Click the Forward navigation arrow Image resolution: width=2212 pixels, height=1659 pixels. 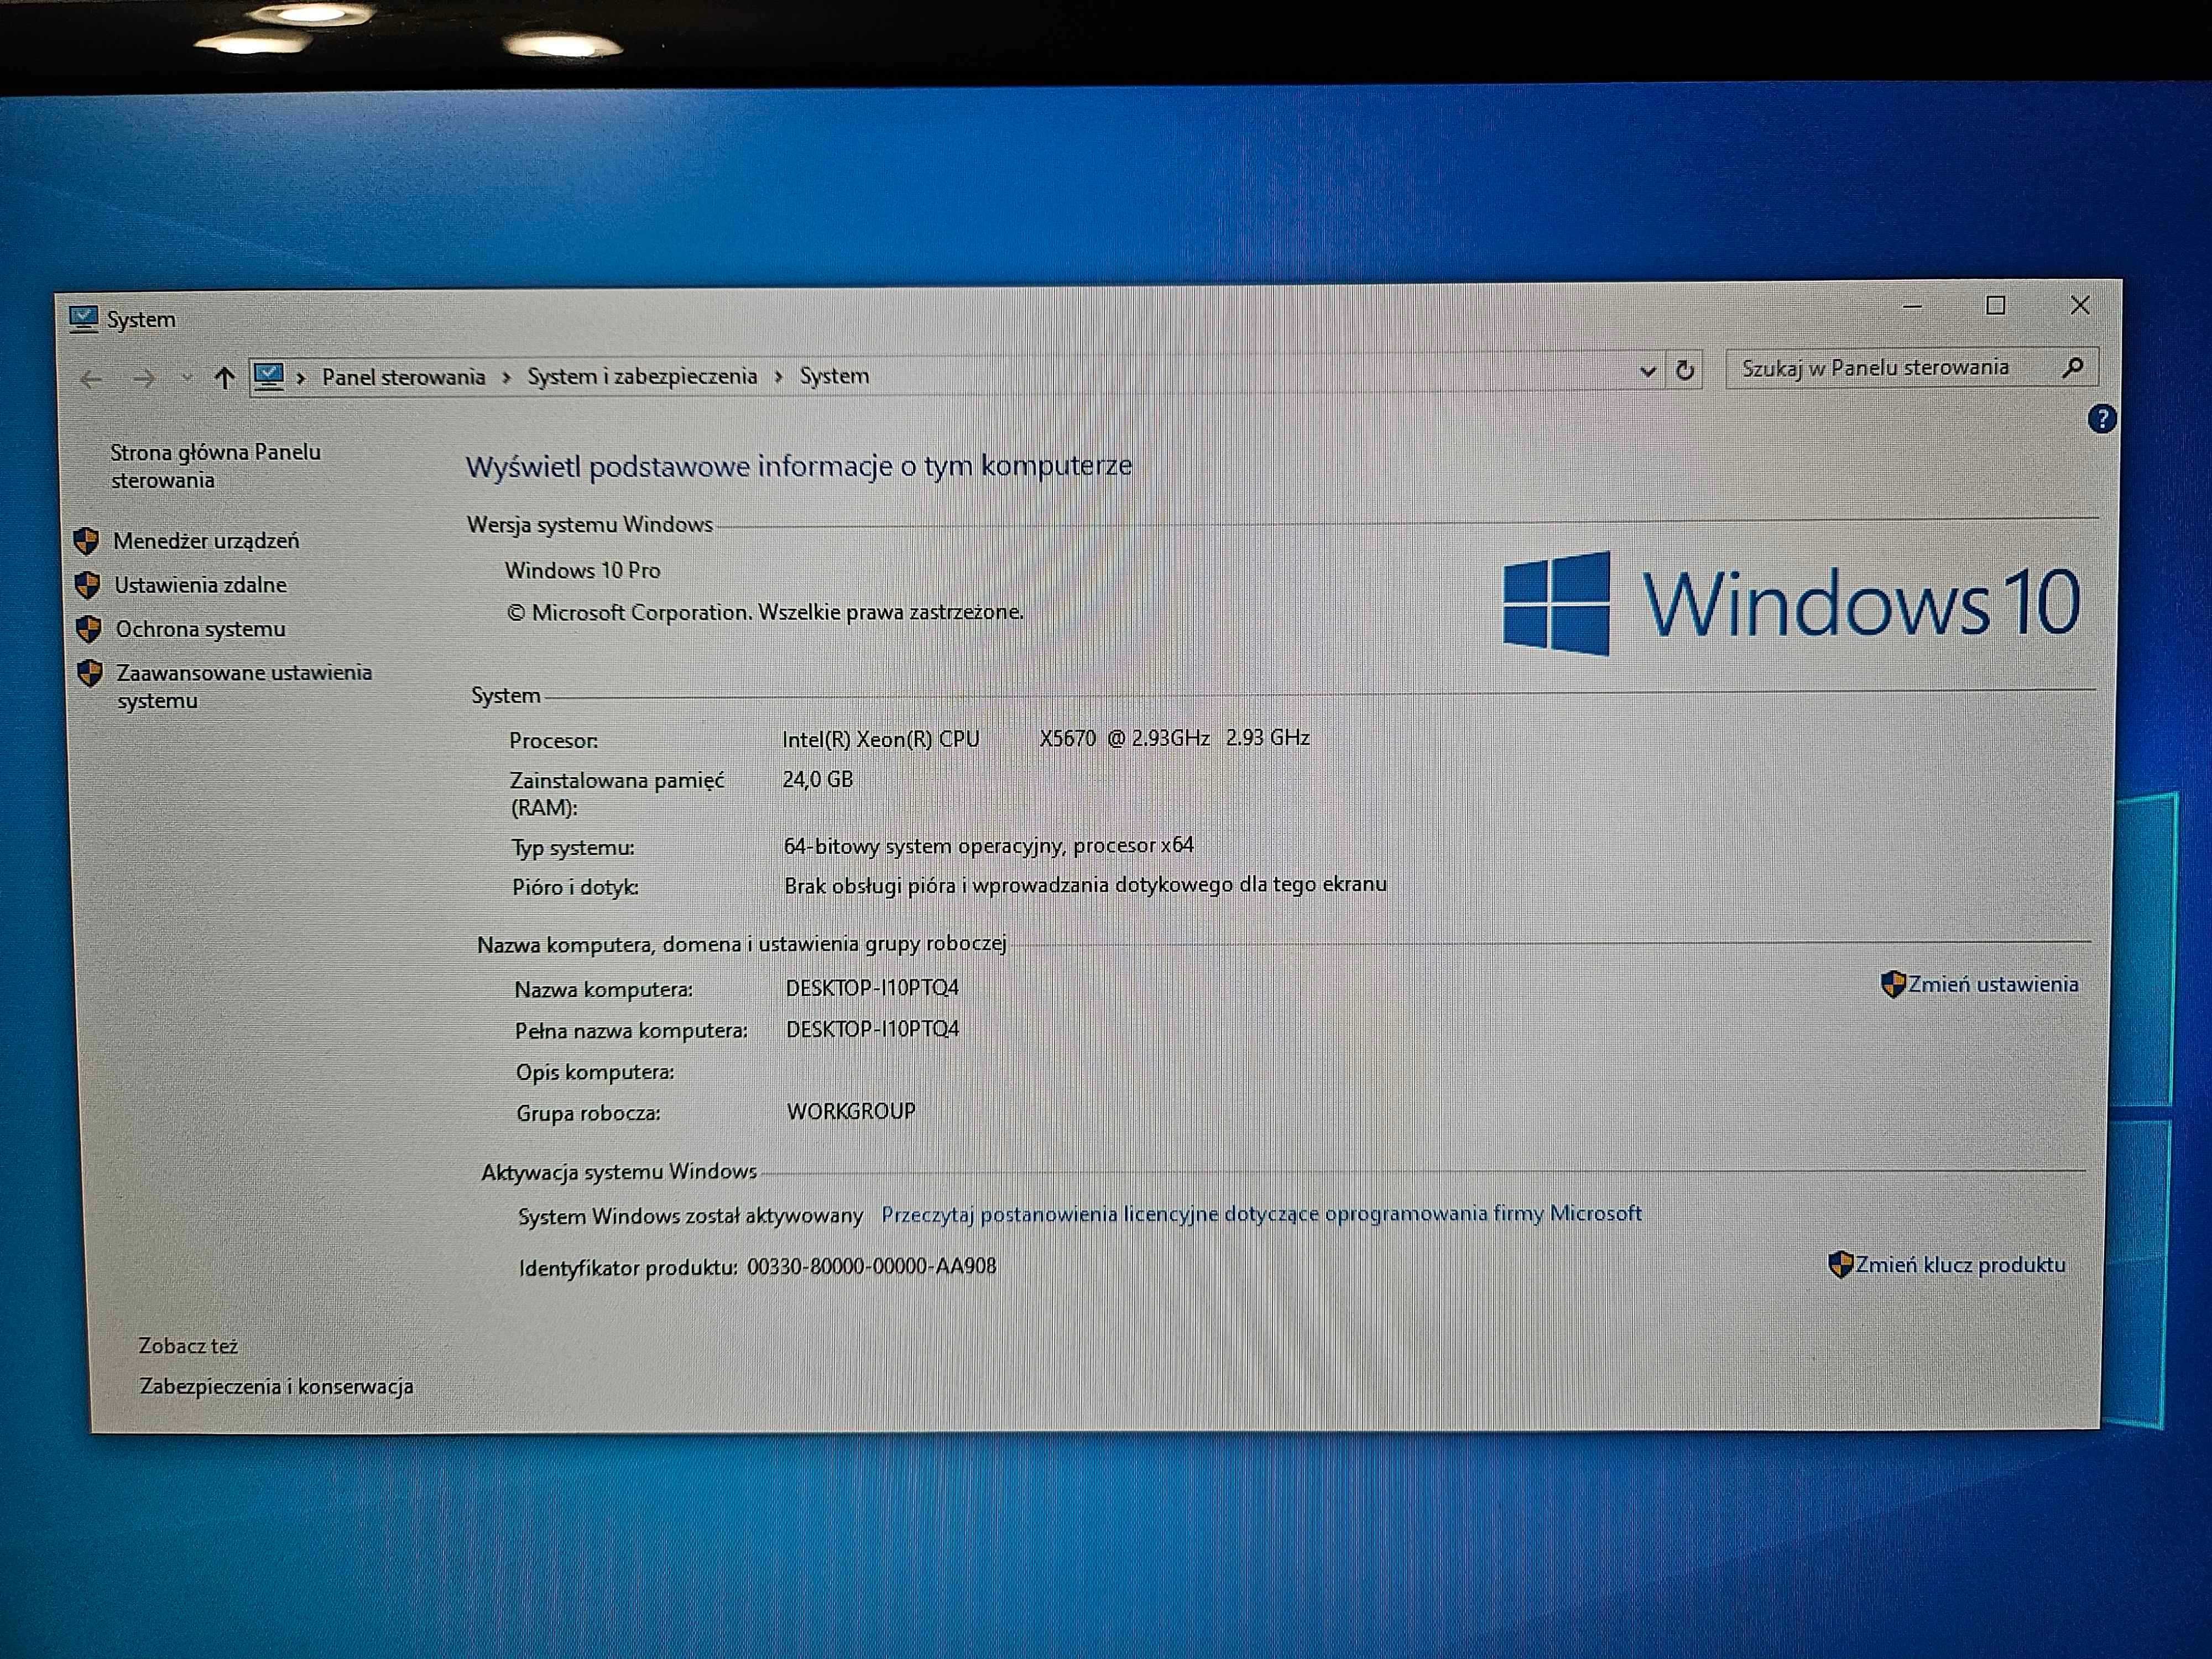click(x=144, y=378)
